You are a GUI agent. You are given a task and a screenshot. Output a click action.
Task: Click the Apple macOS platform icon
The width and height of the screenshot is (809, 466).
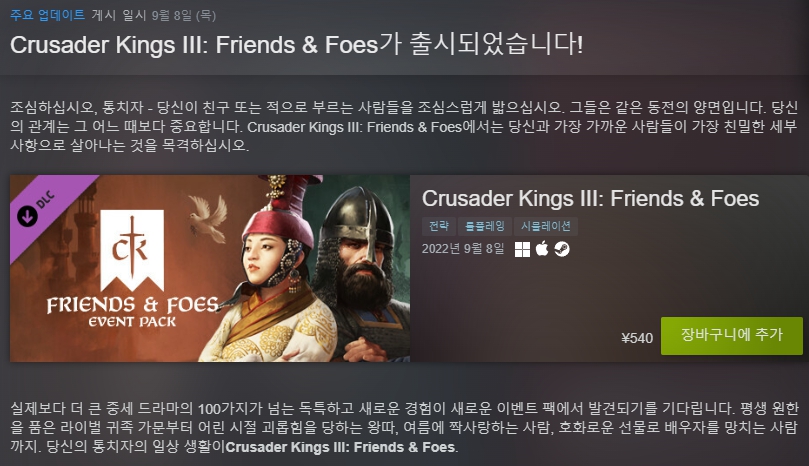click(542, 249)
